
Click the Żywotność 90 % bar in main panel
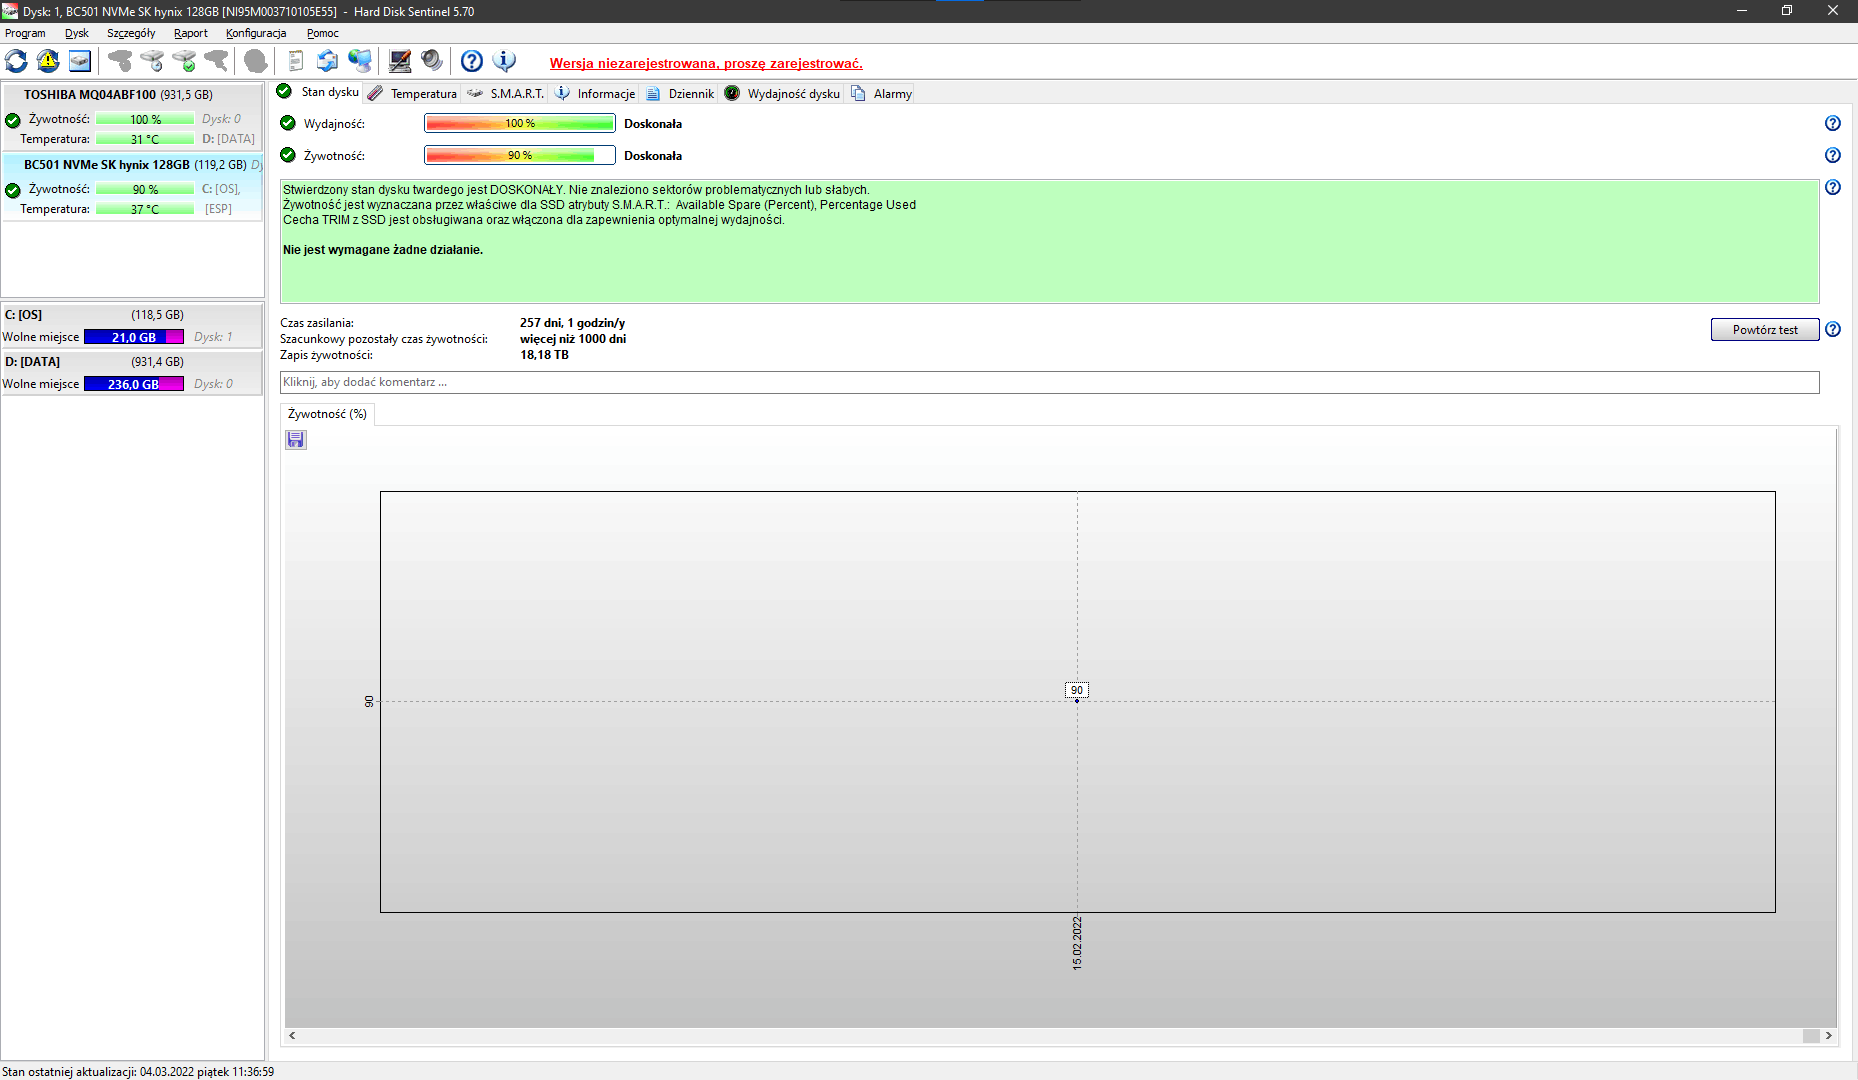coord(520,155)
